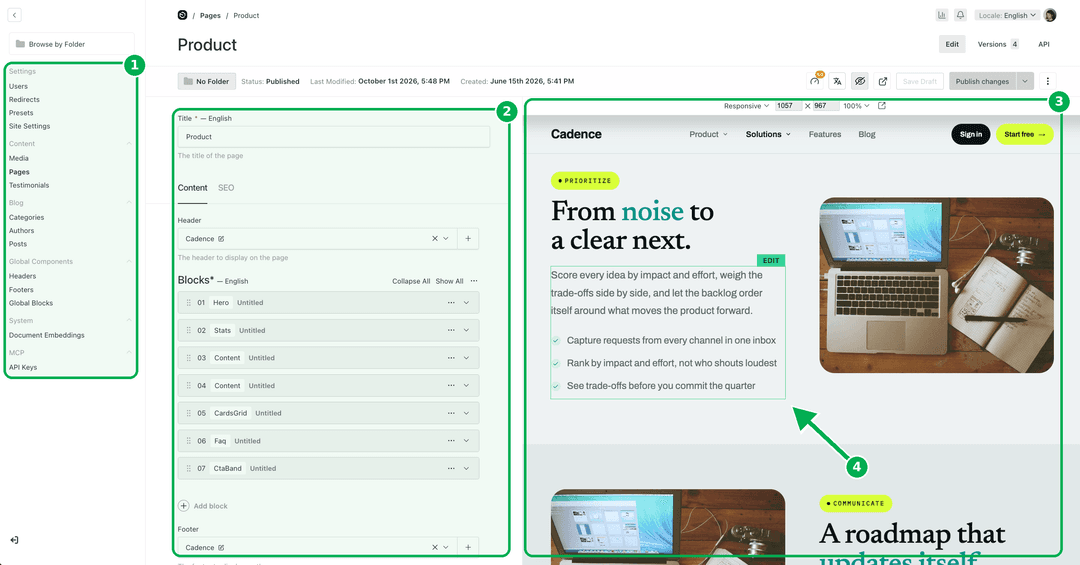Open the API tab
This screenshot has width=1080, height=565.
point(1043,44)
